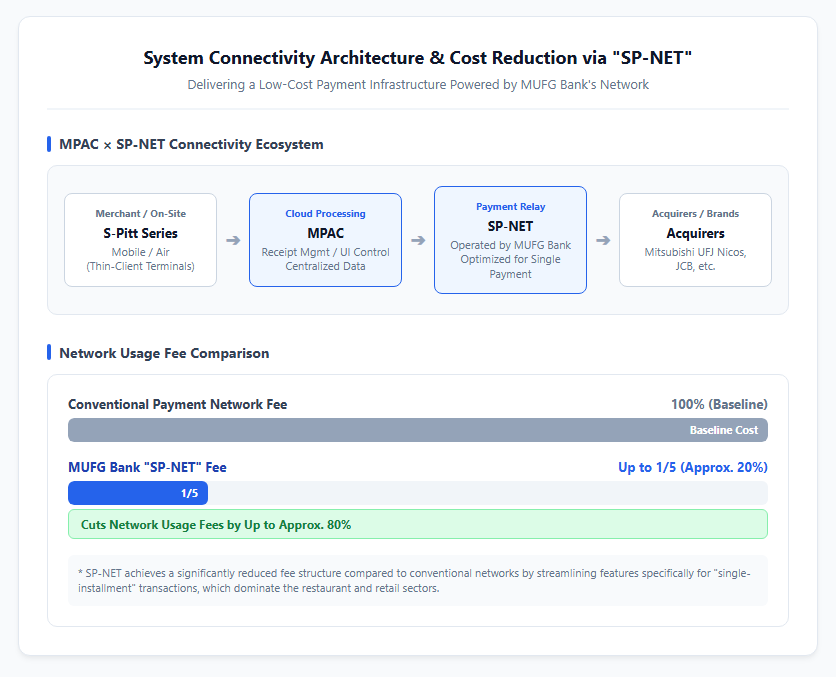This screenshot has height=677, width=836.
Task: Click the arrow between MPAC and SP-NET
Action: (x=418, y=240)
